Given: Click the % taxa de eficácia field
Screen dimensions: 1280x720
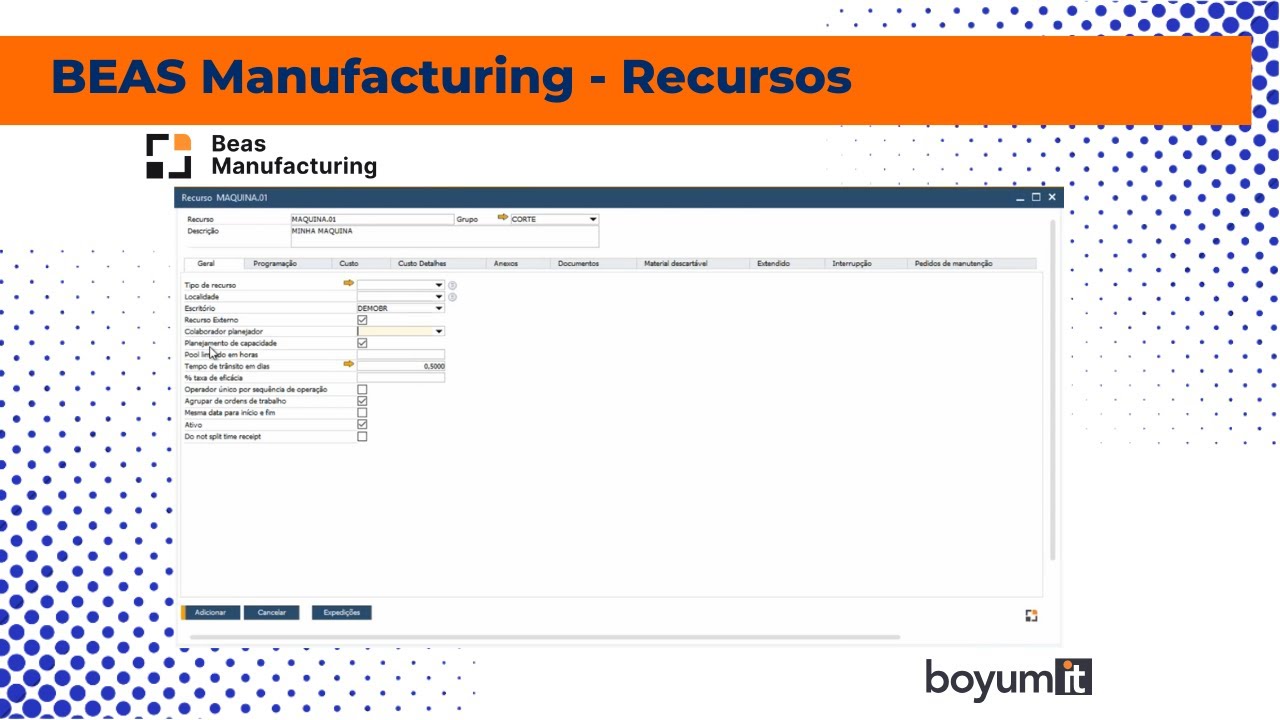Looking at the screenshot, I should pos(401,378).
